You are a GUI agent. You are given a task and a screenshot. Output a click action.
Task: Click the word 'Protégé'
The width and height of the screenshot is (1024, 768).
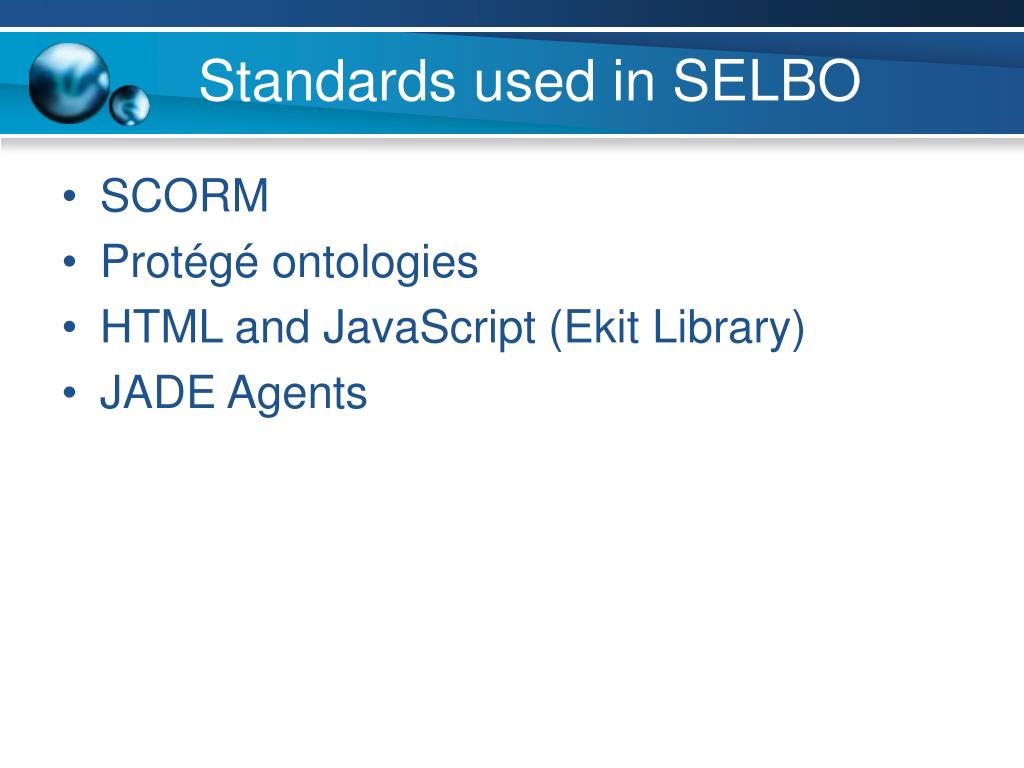(180, 263)
